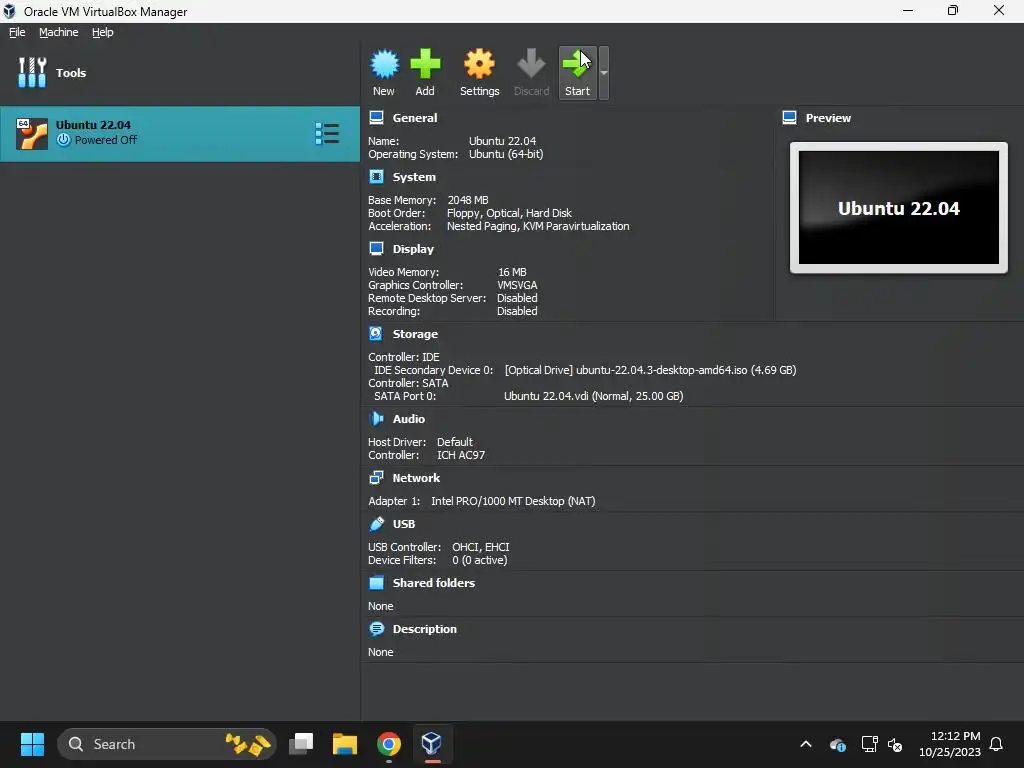Open the Network settings heading link
Screen dimensions: 1024x768
pyautogui.click(x=416, y=478)
